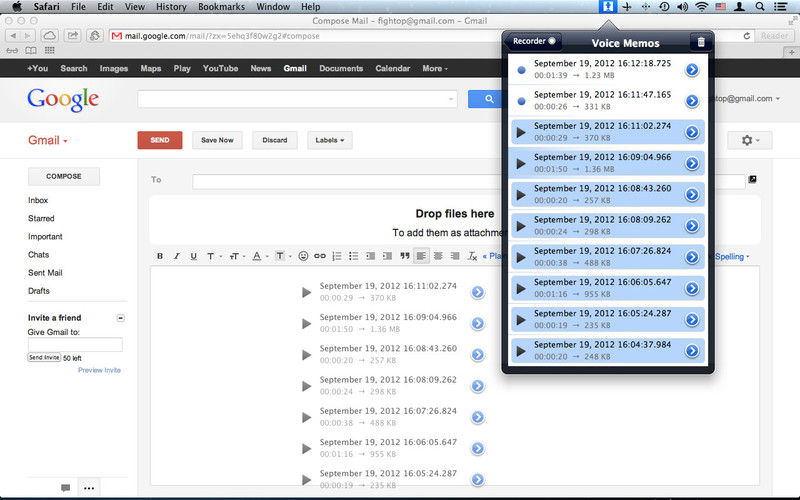Click the blue search button
The width and height of the screenshot is (800, 500).
click(x=485, y=99)
